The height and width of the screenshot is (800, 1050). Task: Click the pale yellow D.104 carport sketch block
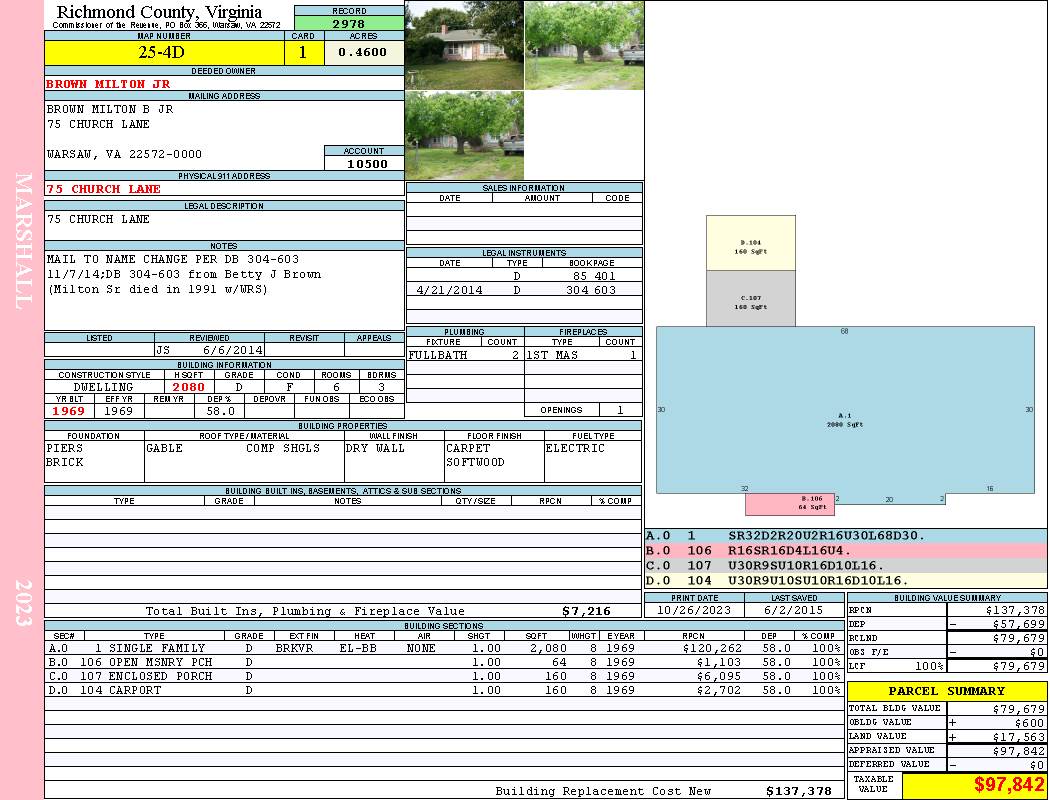[x=751, y=243]
